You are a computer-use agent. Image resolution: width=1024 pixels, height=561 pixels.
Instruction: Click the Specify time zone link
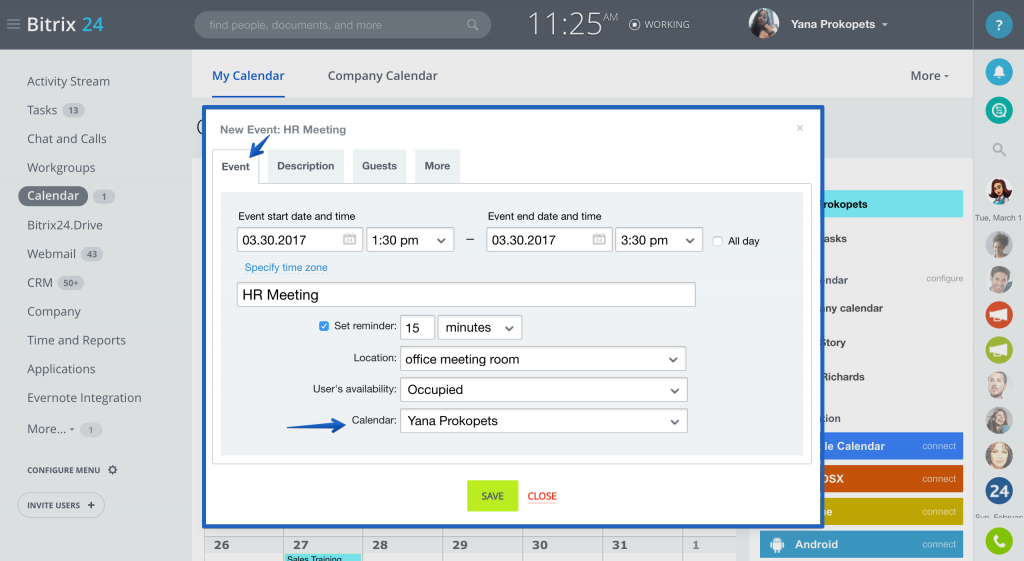(286, 267)
